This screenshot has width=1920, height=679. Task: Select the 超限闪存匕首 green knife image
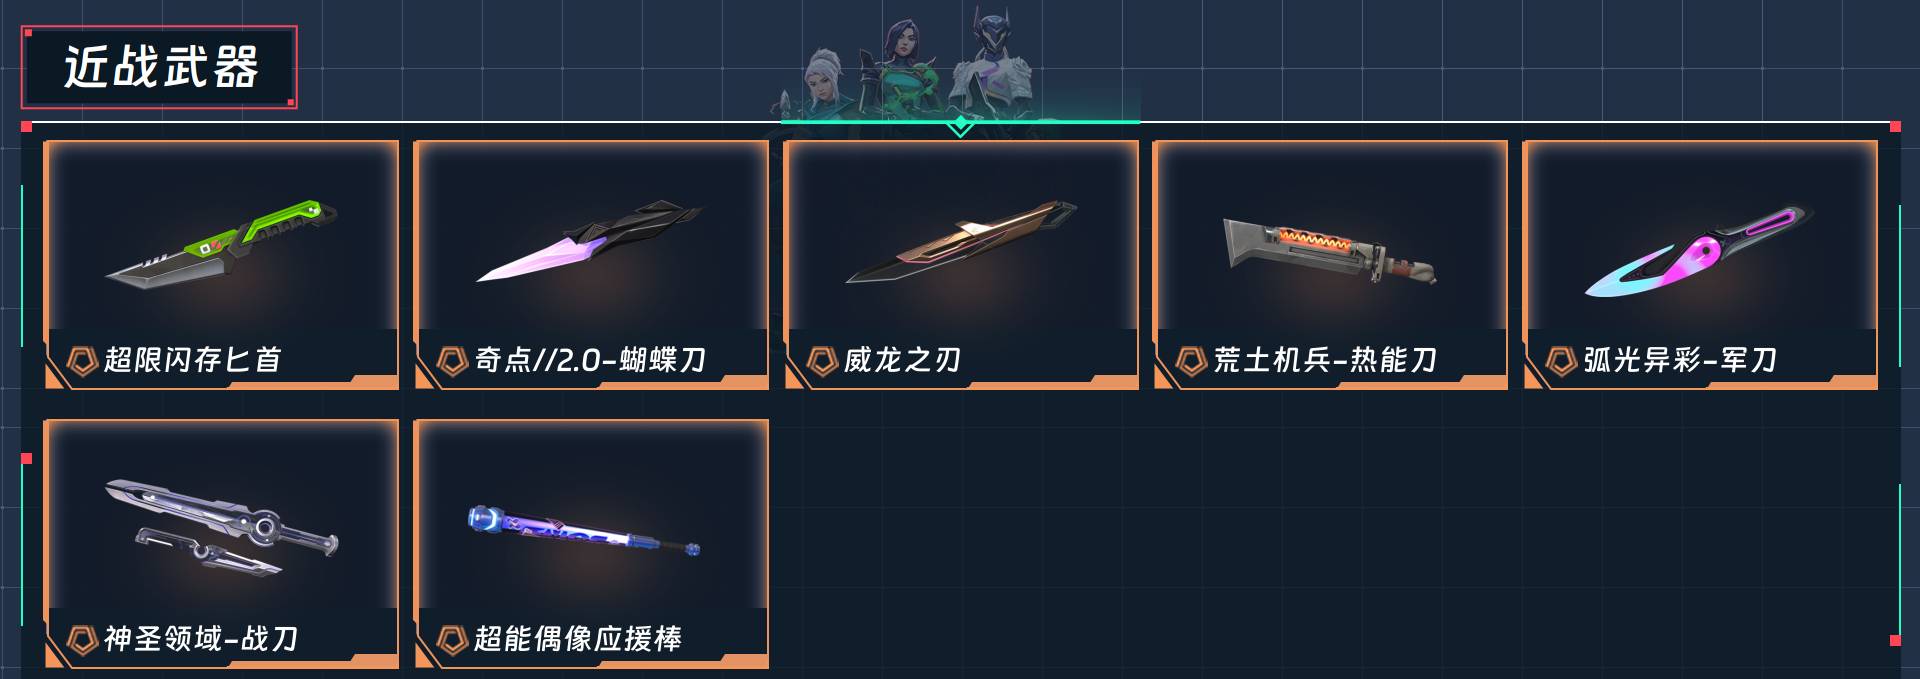[221, 244]
